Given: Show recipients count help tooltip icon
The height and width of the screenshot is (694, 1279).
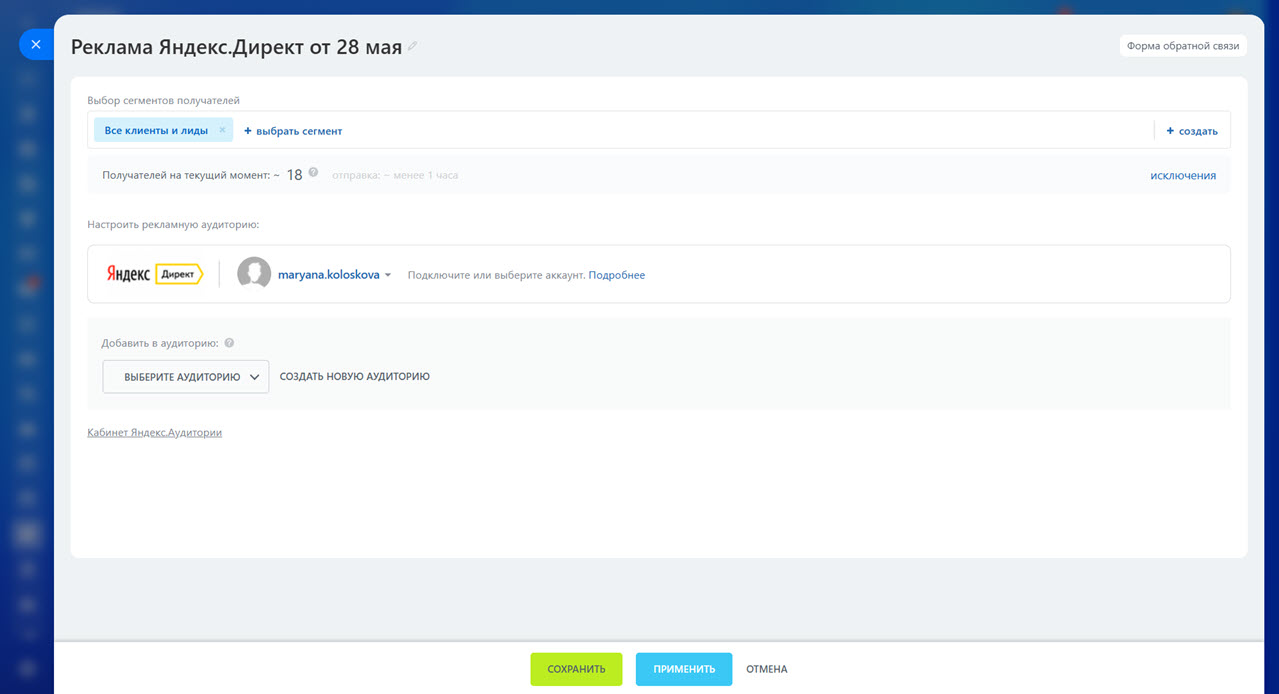Looking at the screenshot, I should click(x=313, y=173).
